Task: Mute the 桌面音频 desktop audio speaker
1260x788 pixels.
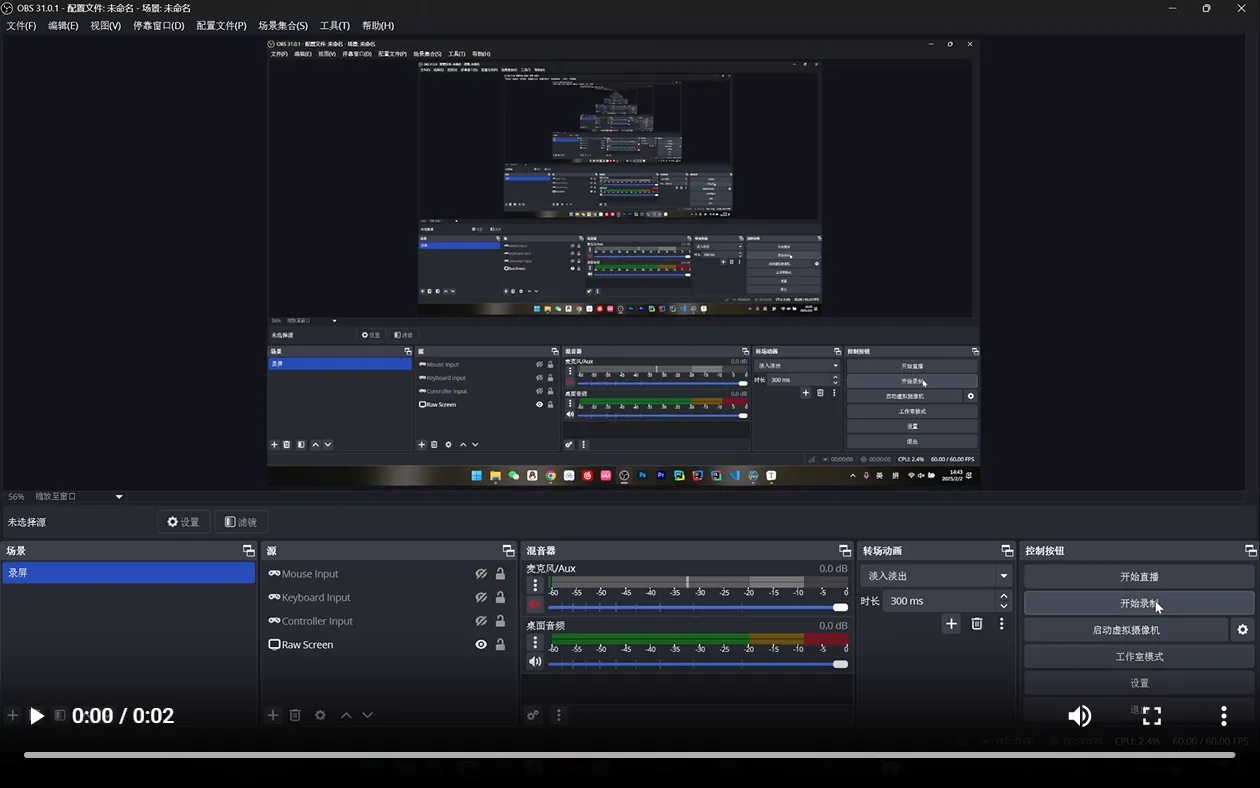Action: pos(535,662)
